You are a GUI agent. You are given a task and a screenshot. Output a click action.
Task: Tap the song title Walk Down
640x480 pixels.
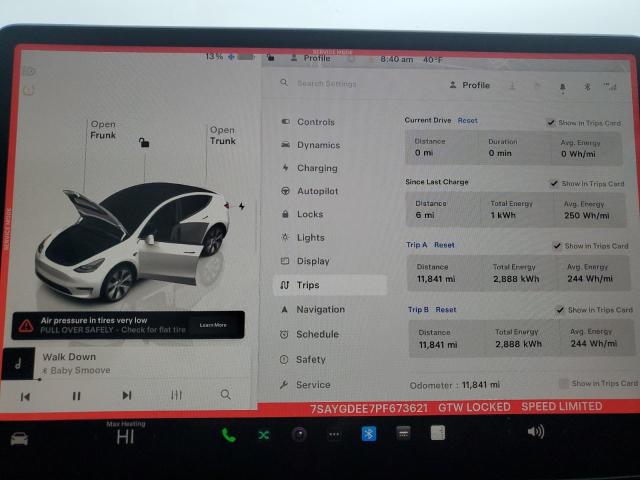coord(69,357)
